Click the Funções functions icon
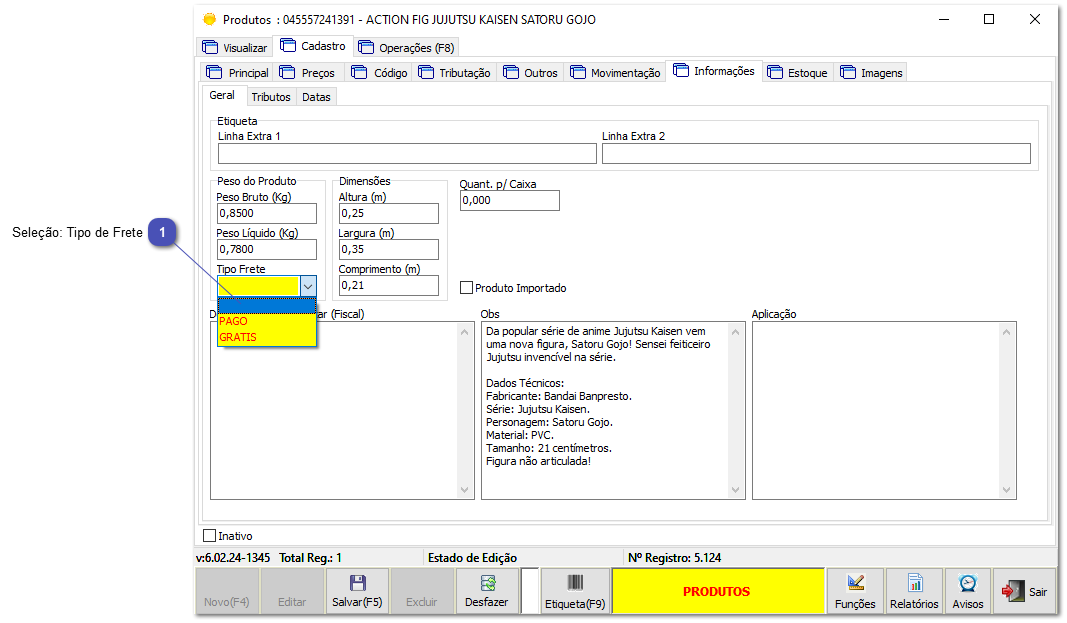The image size is (1067, 623). coord(855,590)
